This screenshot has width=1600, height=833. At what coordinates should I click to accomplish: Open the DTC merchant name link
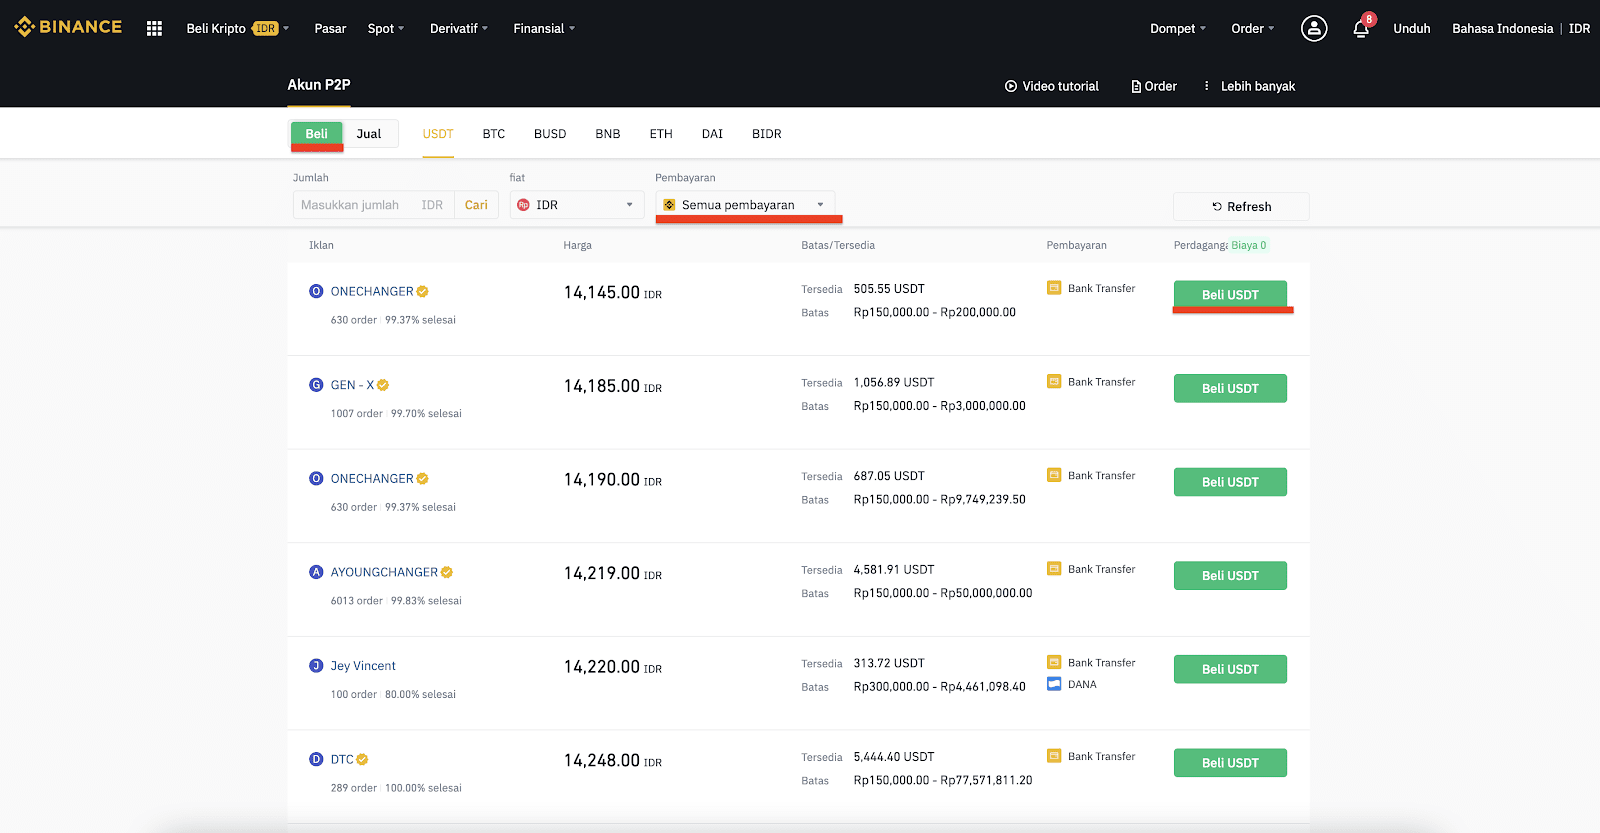342,759
